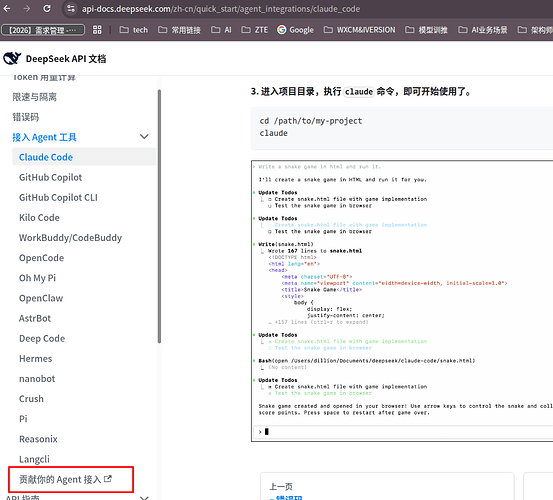Open the tech bookmark folder
This screenshot has width=553, height=500.
[134, 30]
